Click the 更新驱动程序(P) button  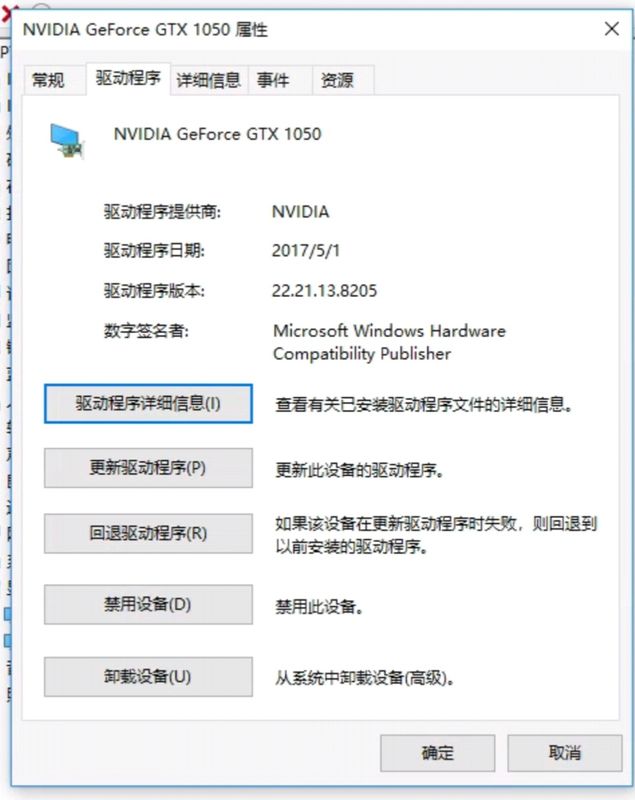point(148,467)
